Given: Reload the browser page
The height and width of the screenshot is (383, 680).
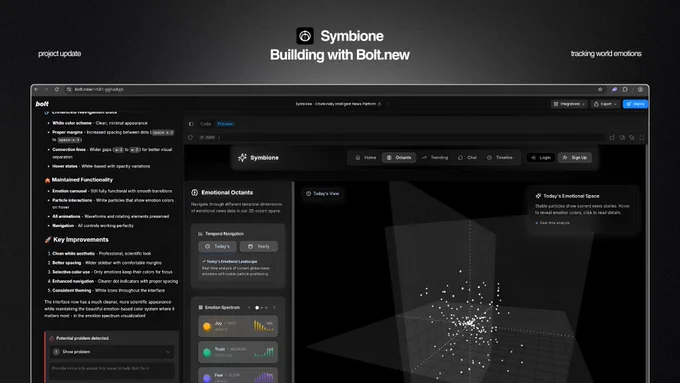Looking at the screenshot, I should pos(57,89).
